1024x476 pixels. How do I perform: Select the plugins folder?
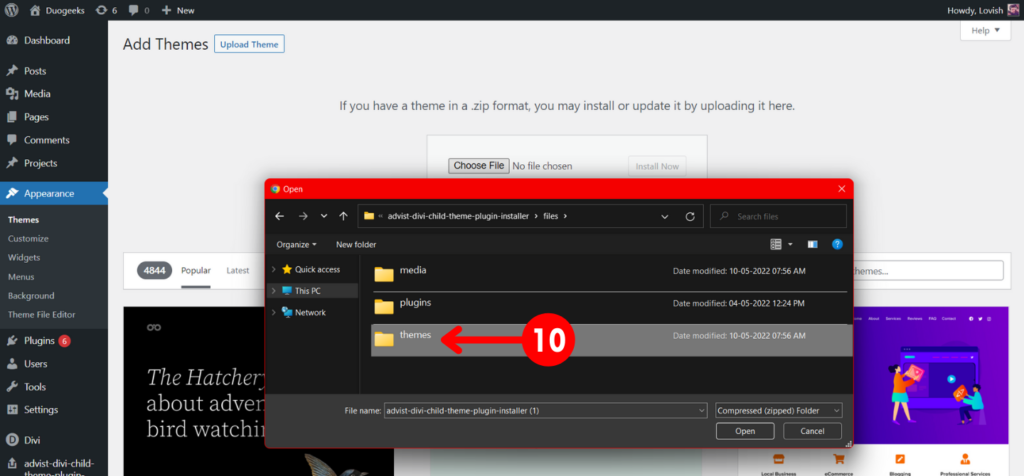coord(611,306)
